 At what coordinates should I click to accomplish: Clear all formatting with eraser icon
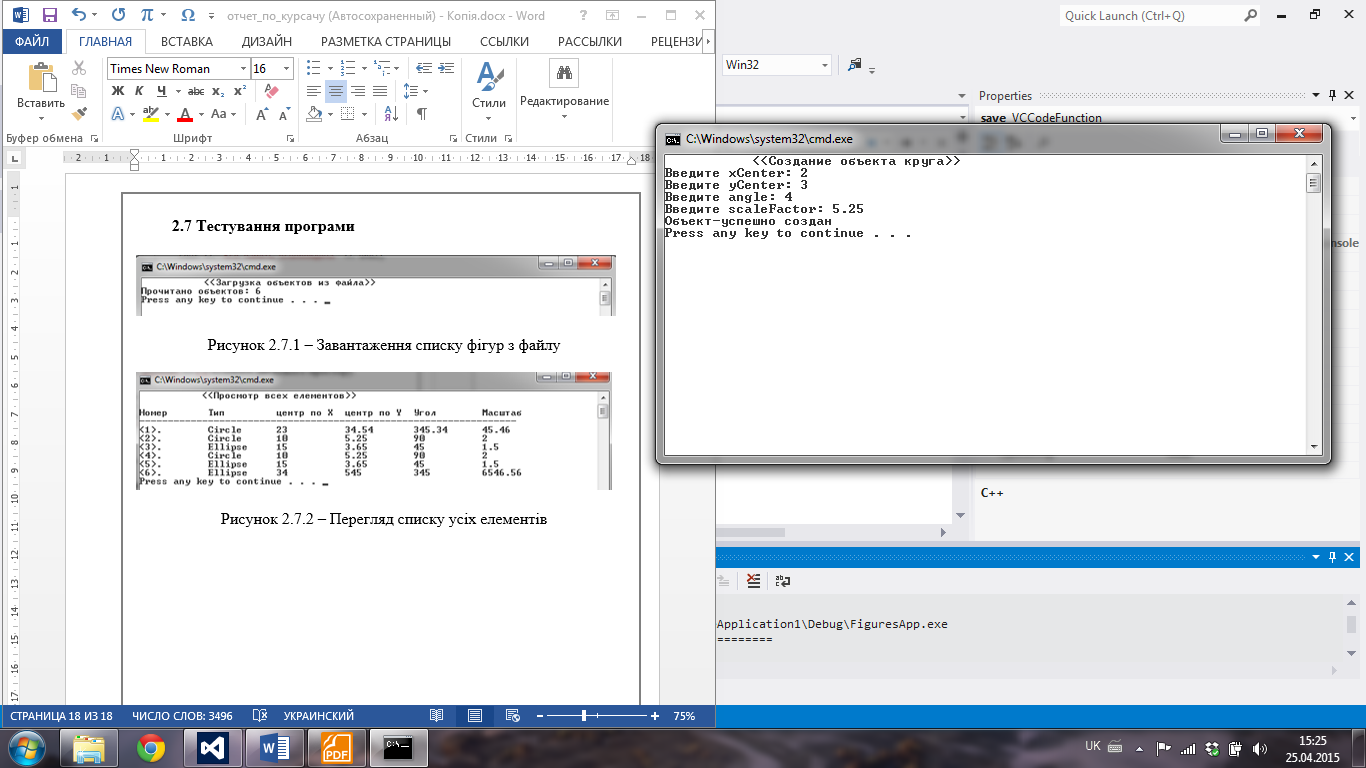pos(271,91)
